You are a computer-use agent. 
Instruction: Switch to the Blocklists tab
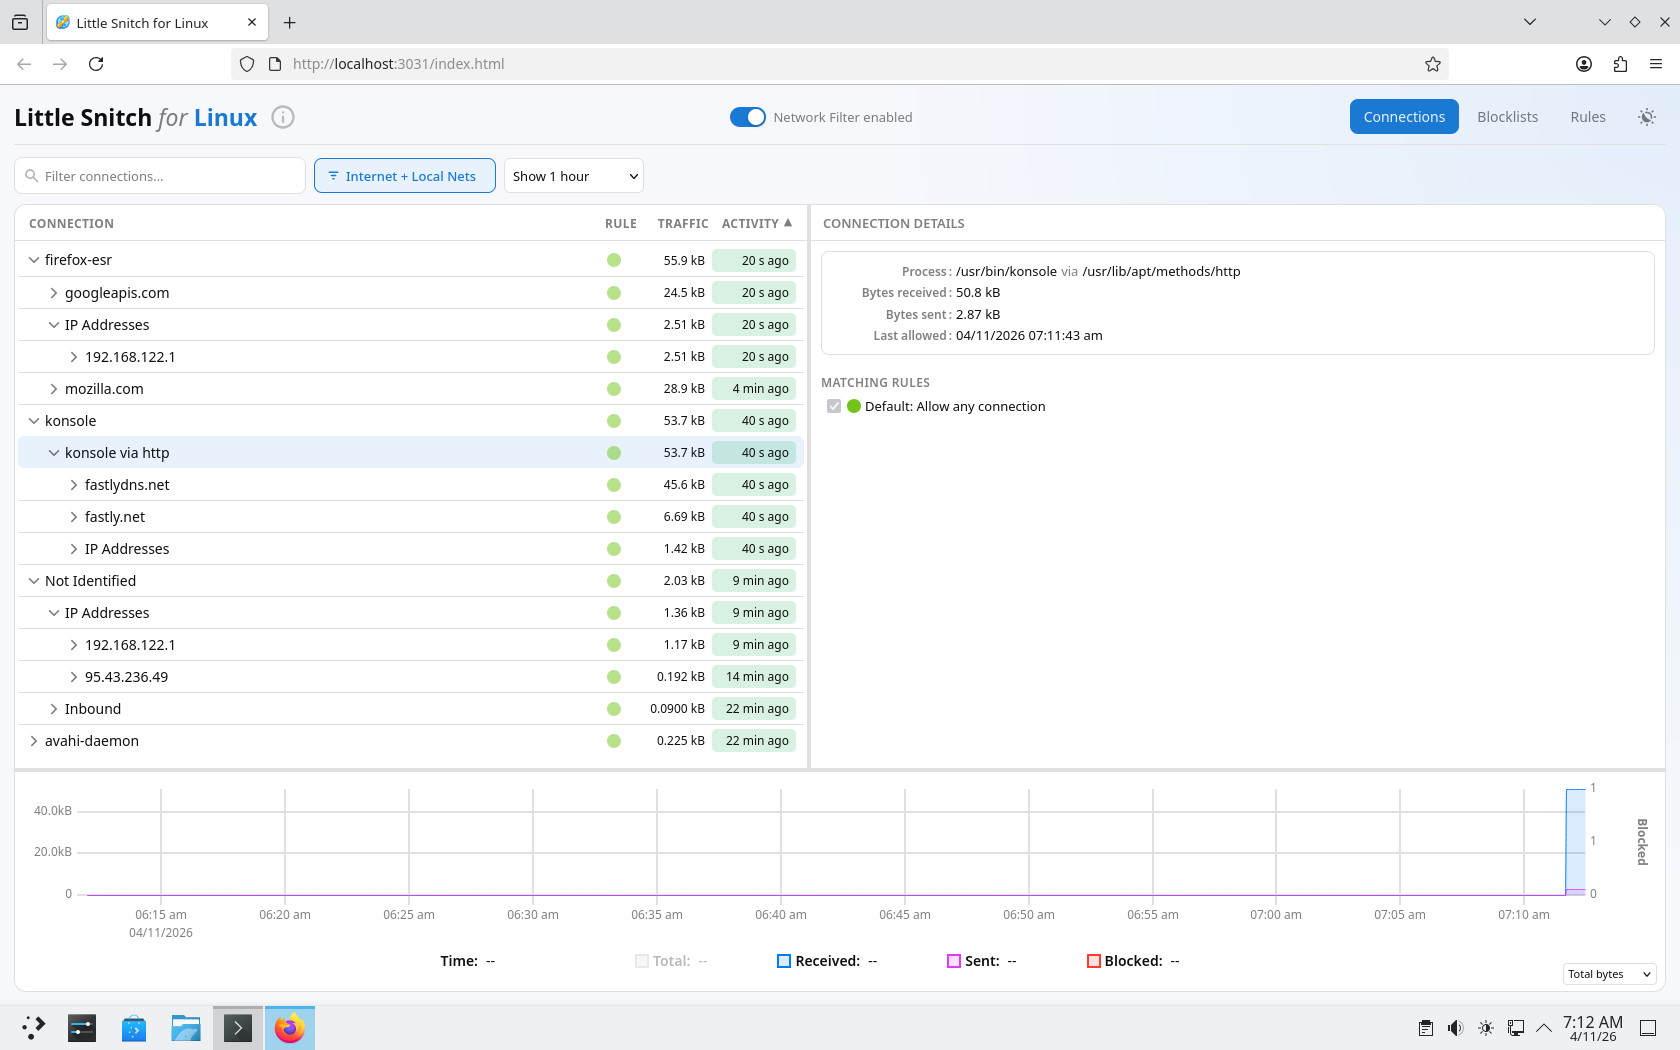tap(1507, 117)
